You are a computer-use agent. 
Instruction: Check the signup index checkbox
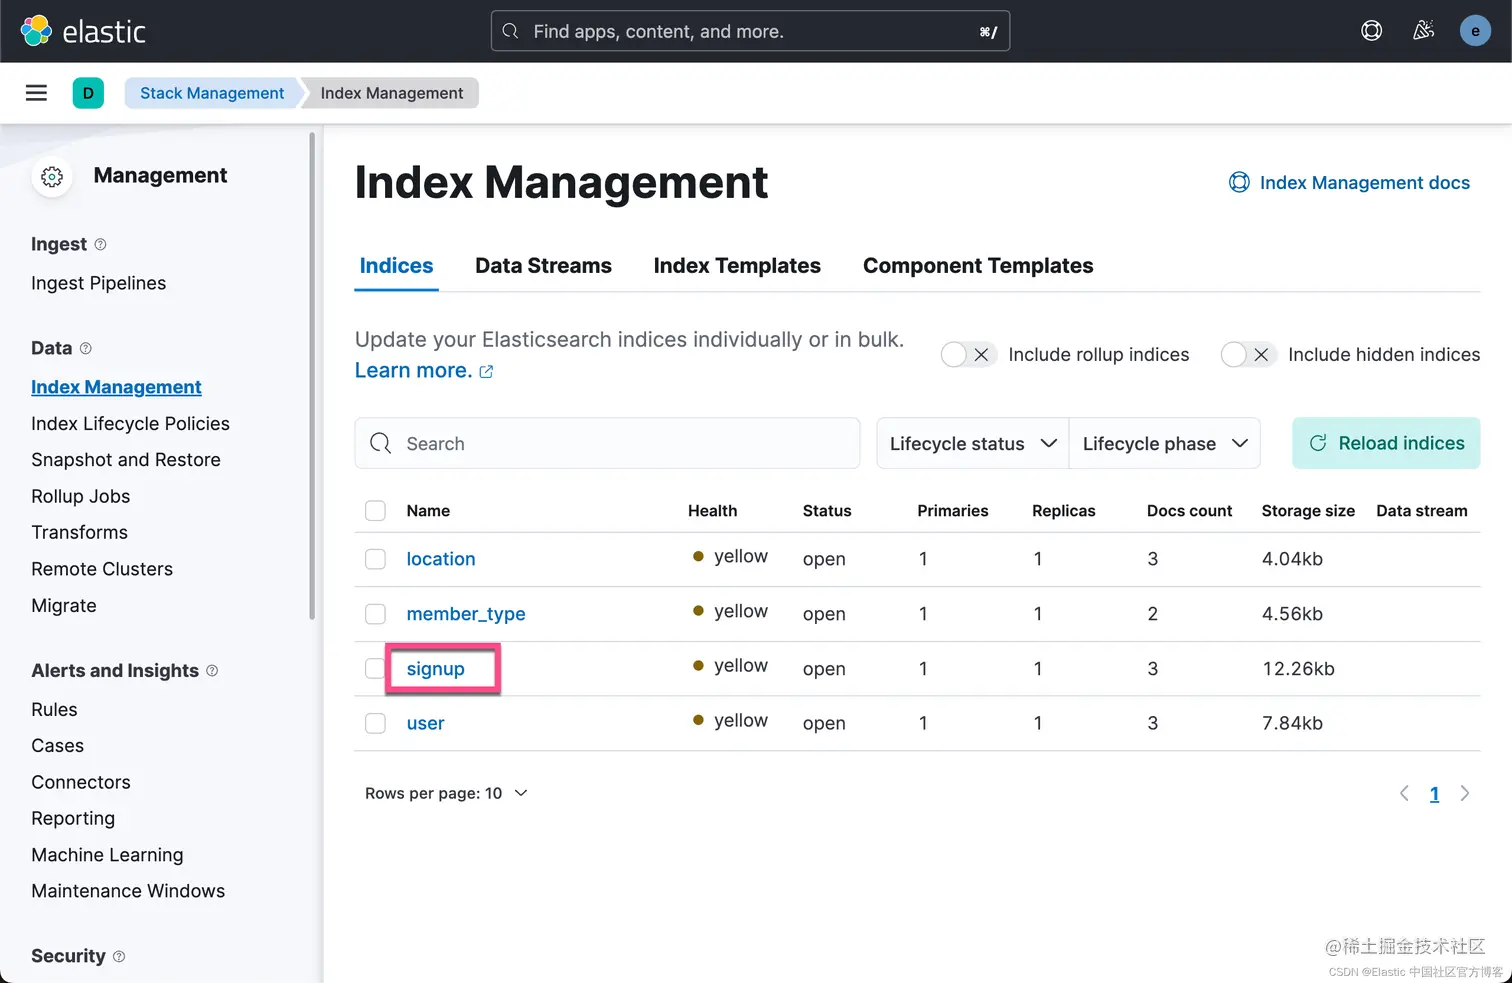coord(375,668)
